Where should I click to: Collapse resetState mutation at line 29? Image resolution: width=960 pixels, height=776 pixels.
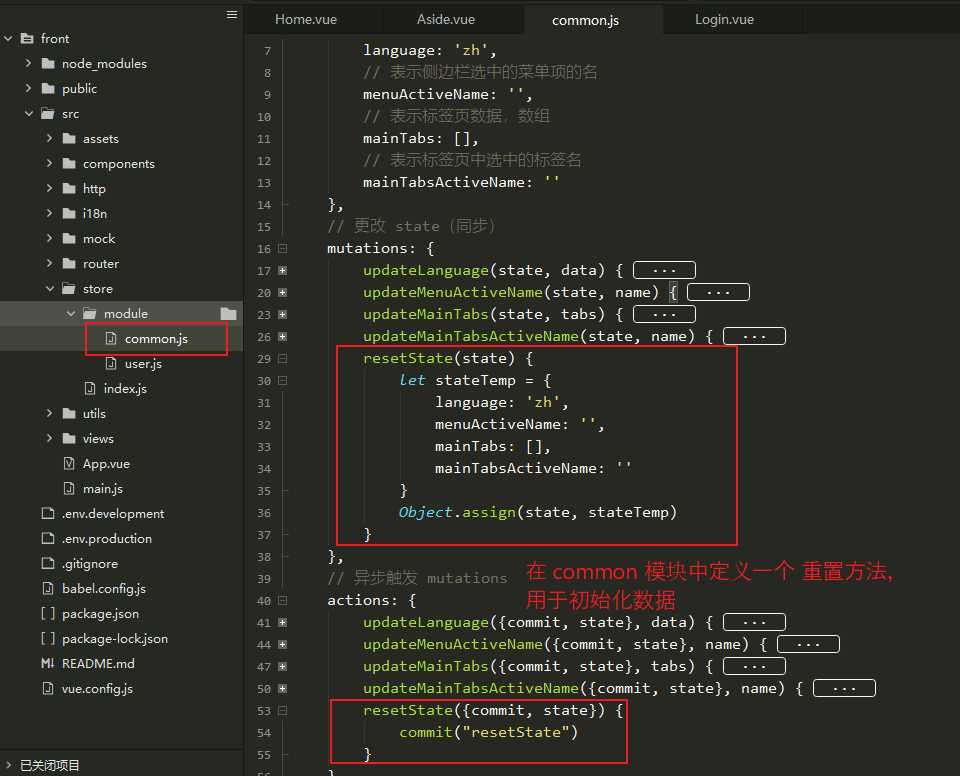(282, 359)
